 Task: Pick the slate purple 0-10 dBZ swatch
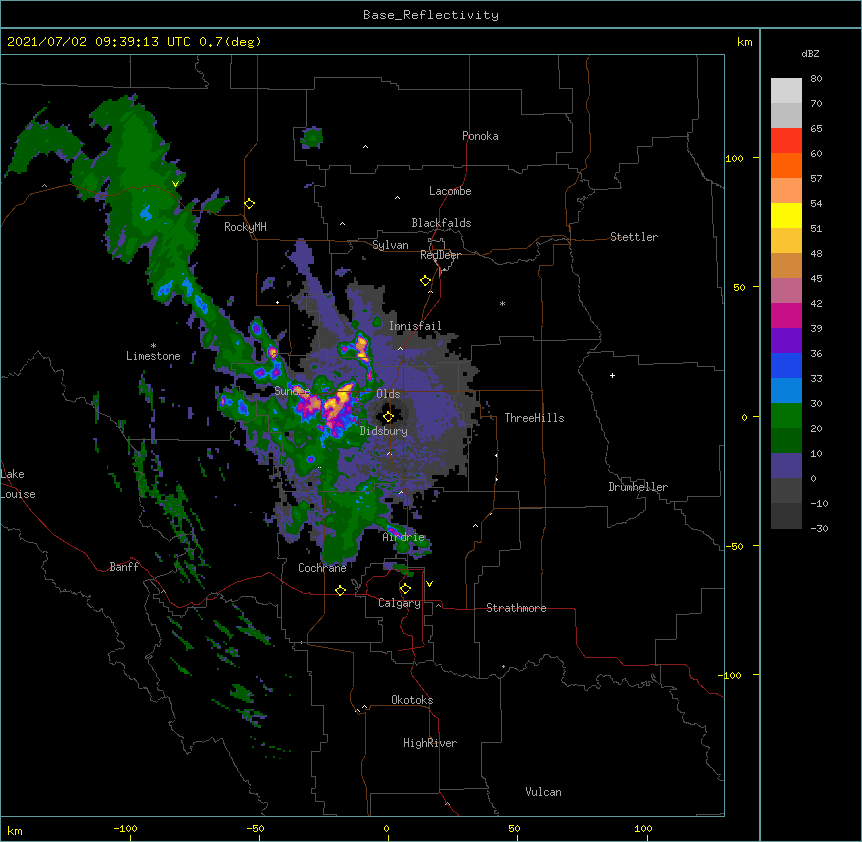[786, 466]
